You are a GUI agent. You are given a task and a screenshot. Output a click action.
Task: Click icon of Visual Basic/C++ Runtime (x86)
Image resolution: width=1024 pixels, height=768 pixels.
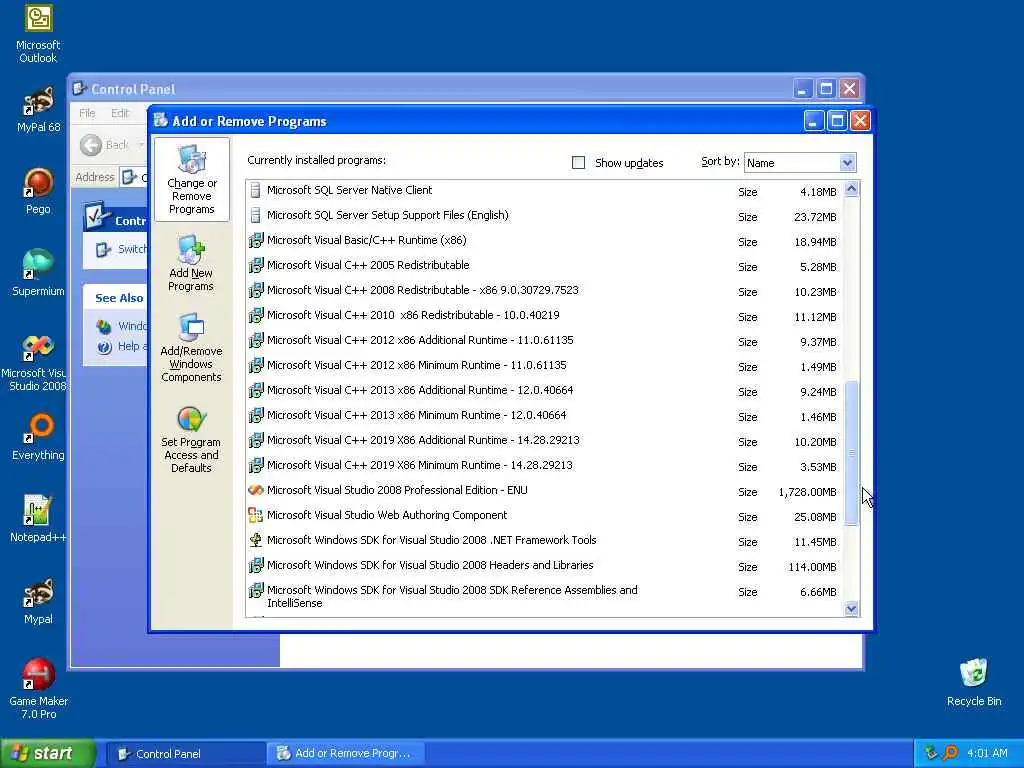click(255, 240)
